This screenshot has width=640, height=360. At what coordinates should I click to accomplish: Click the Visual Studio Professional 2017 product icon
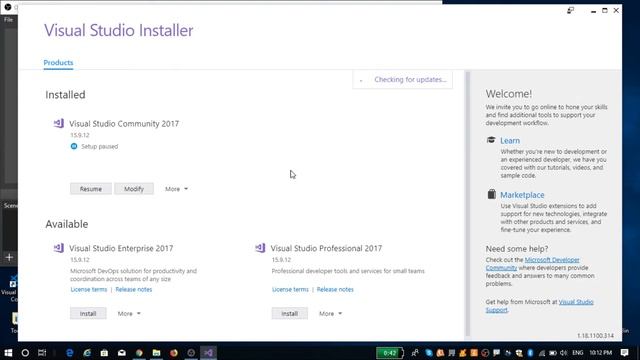pos(260,248)
